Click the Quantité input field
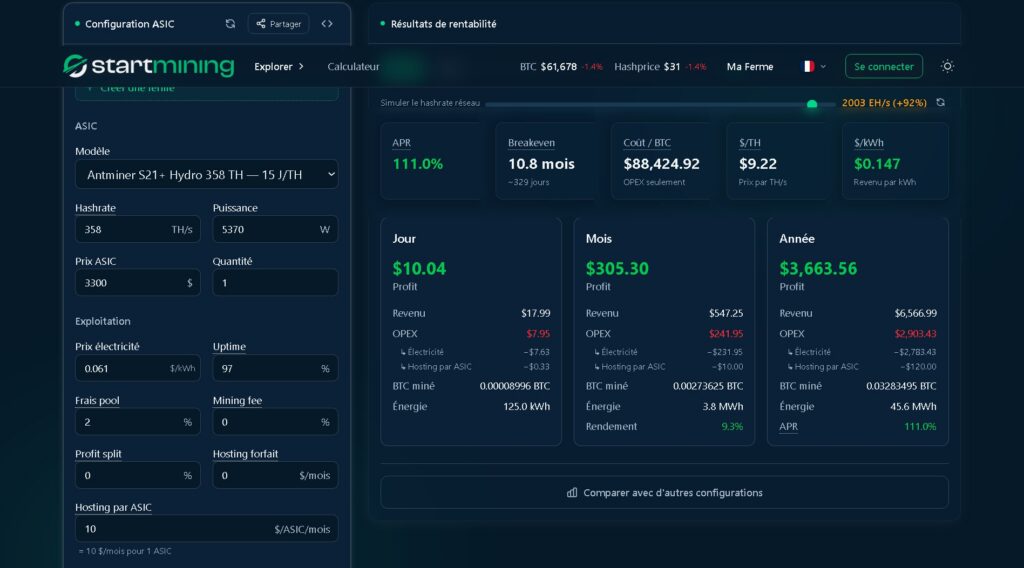 tap(275, 283)
